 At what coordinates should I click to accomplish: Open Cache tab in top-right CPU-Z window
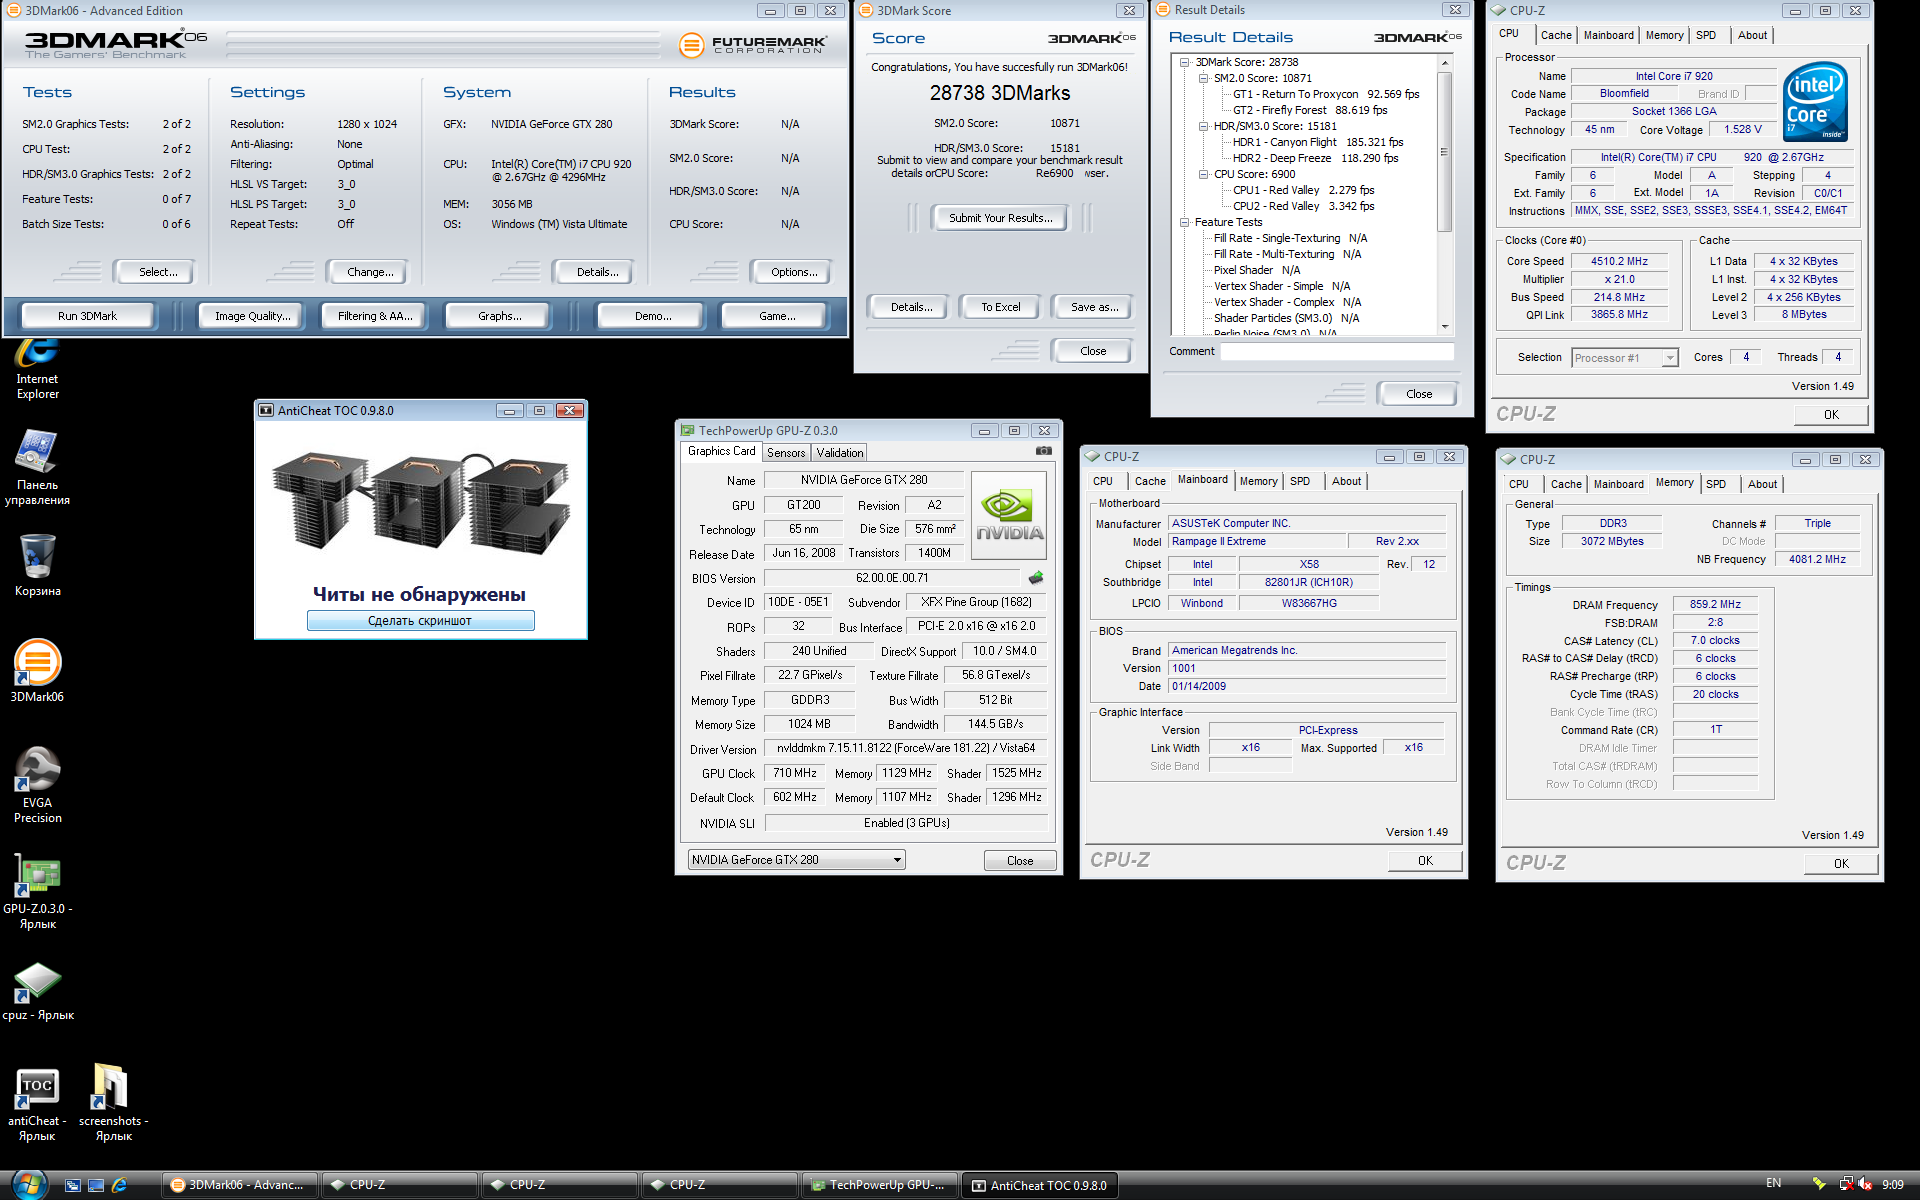[1555, 35]
